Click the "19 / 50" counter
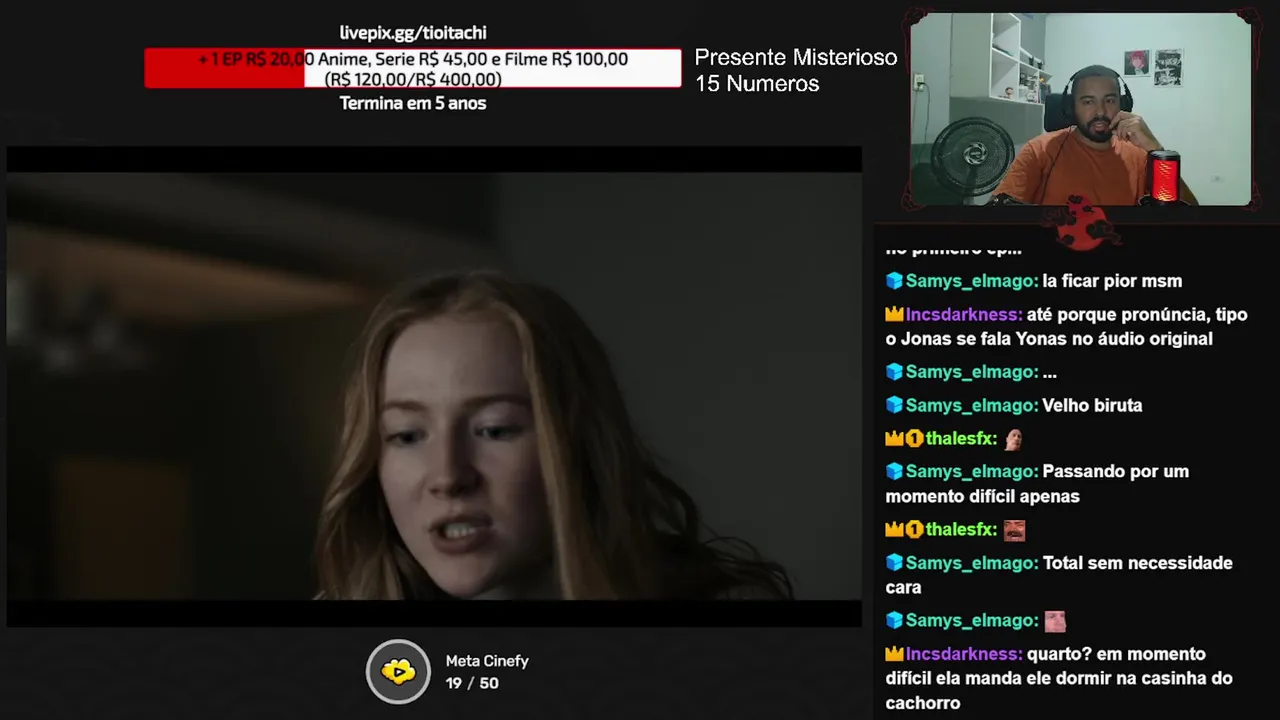This screenshot has width=1280, height=720. [x=472, y=683]
